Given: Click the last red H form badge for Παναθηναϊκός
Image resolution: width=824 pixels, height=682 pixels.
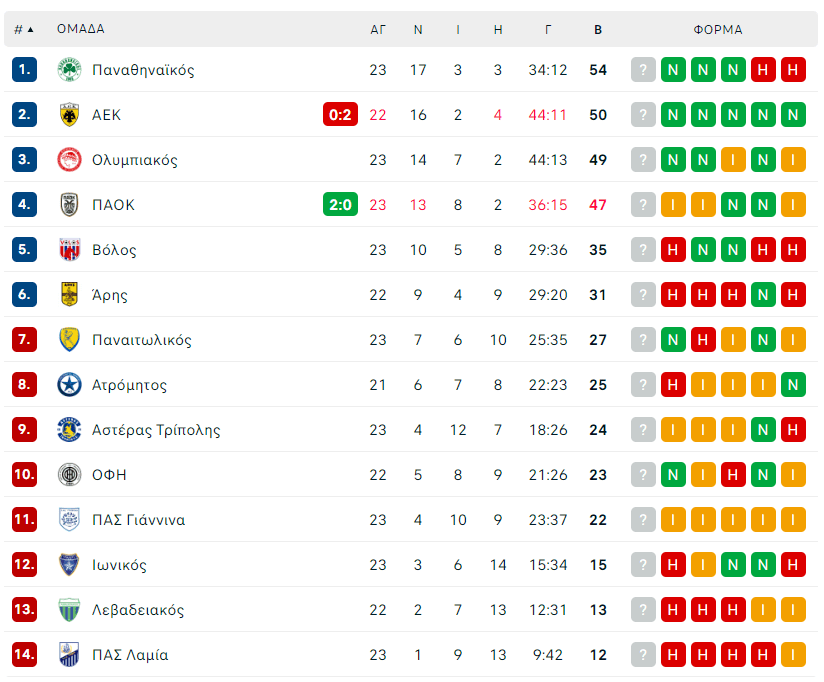Looking at the screenshot, I should point(793,70).
